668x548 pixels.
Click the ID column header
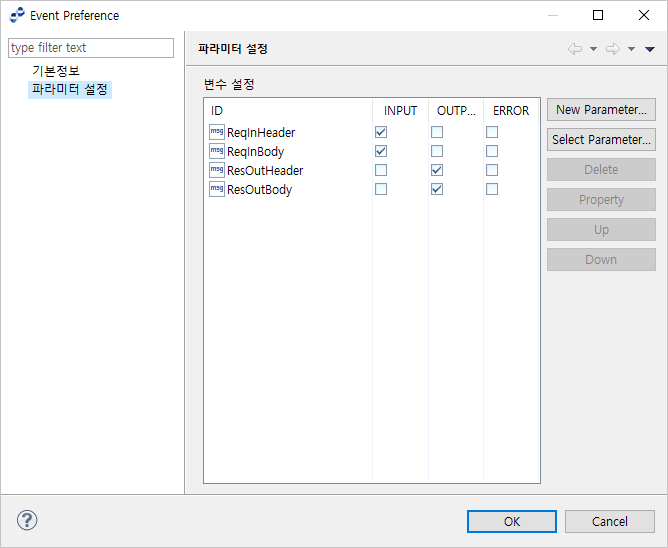pyautogui.click(x=288, y=111)
